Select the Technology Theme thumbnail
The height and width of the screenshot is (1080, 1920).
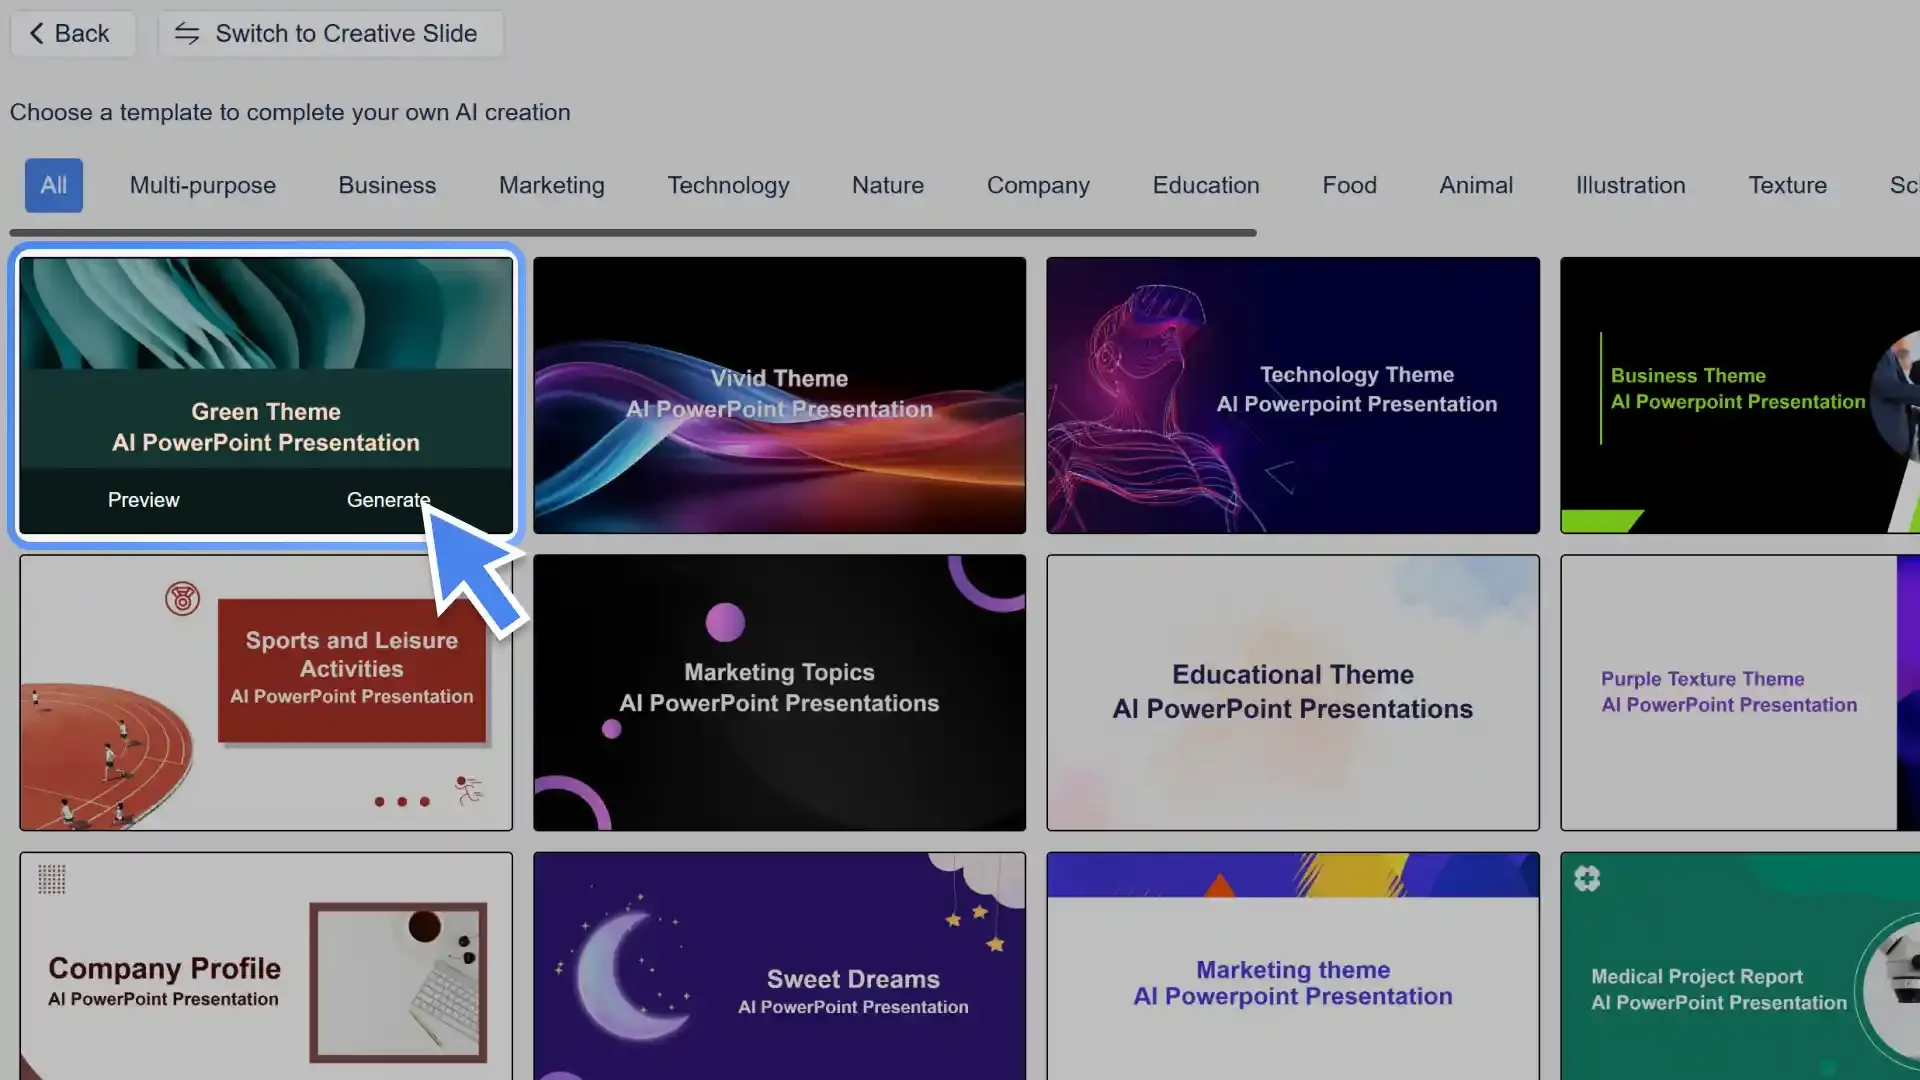point(1292,394)
